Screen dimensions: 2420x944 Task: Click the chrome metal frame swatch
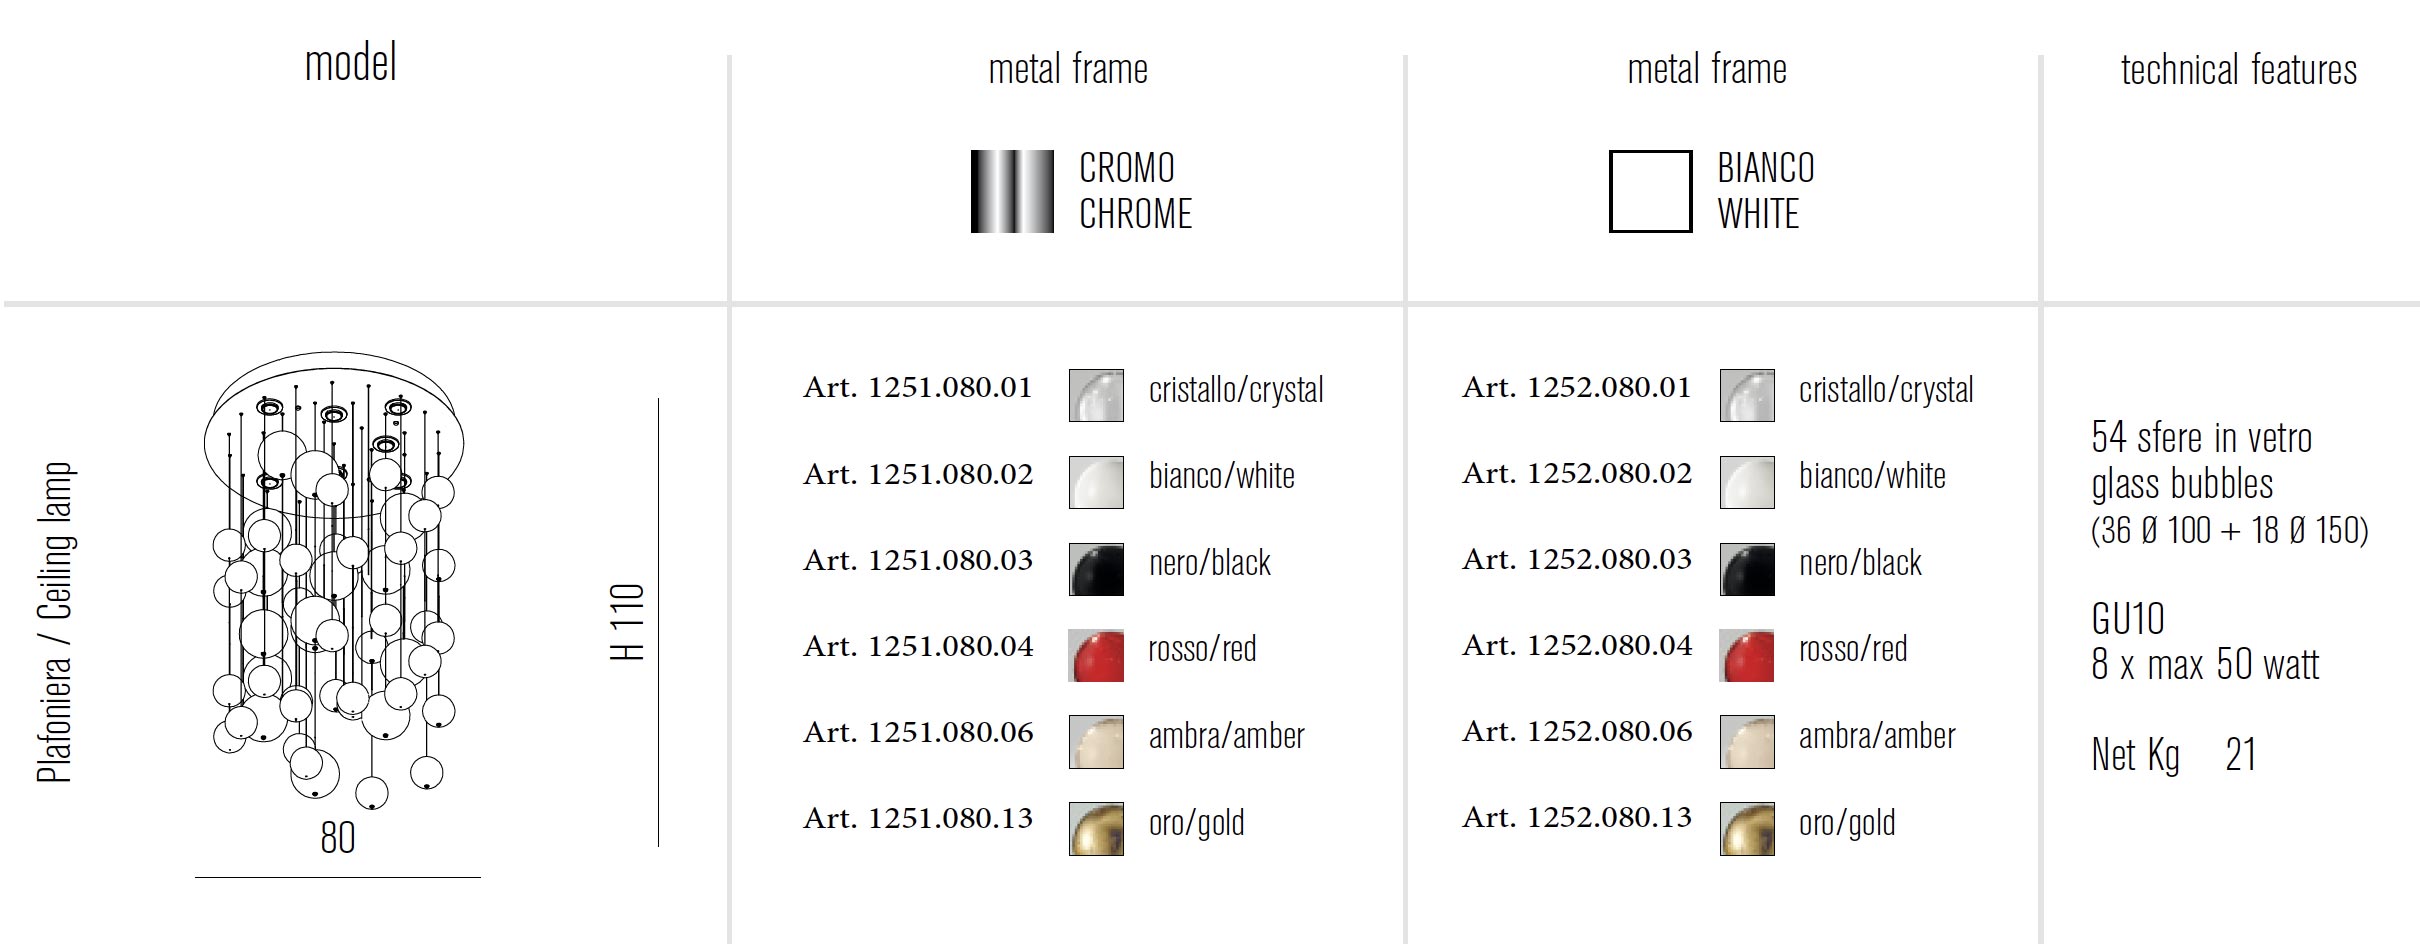[x=1012, y=192]
